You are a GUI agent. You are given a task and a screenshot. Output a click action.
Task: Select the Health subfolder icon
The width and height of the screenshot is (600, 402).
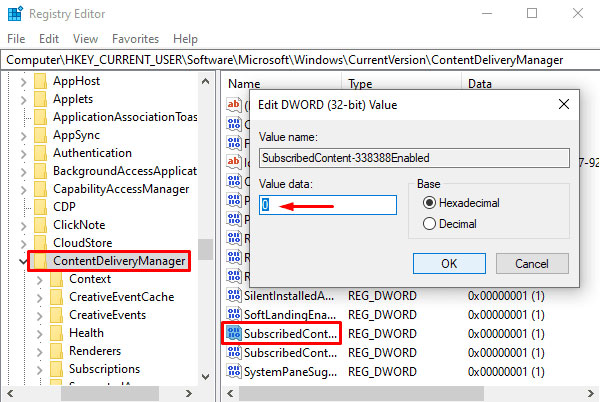57,333
